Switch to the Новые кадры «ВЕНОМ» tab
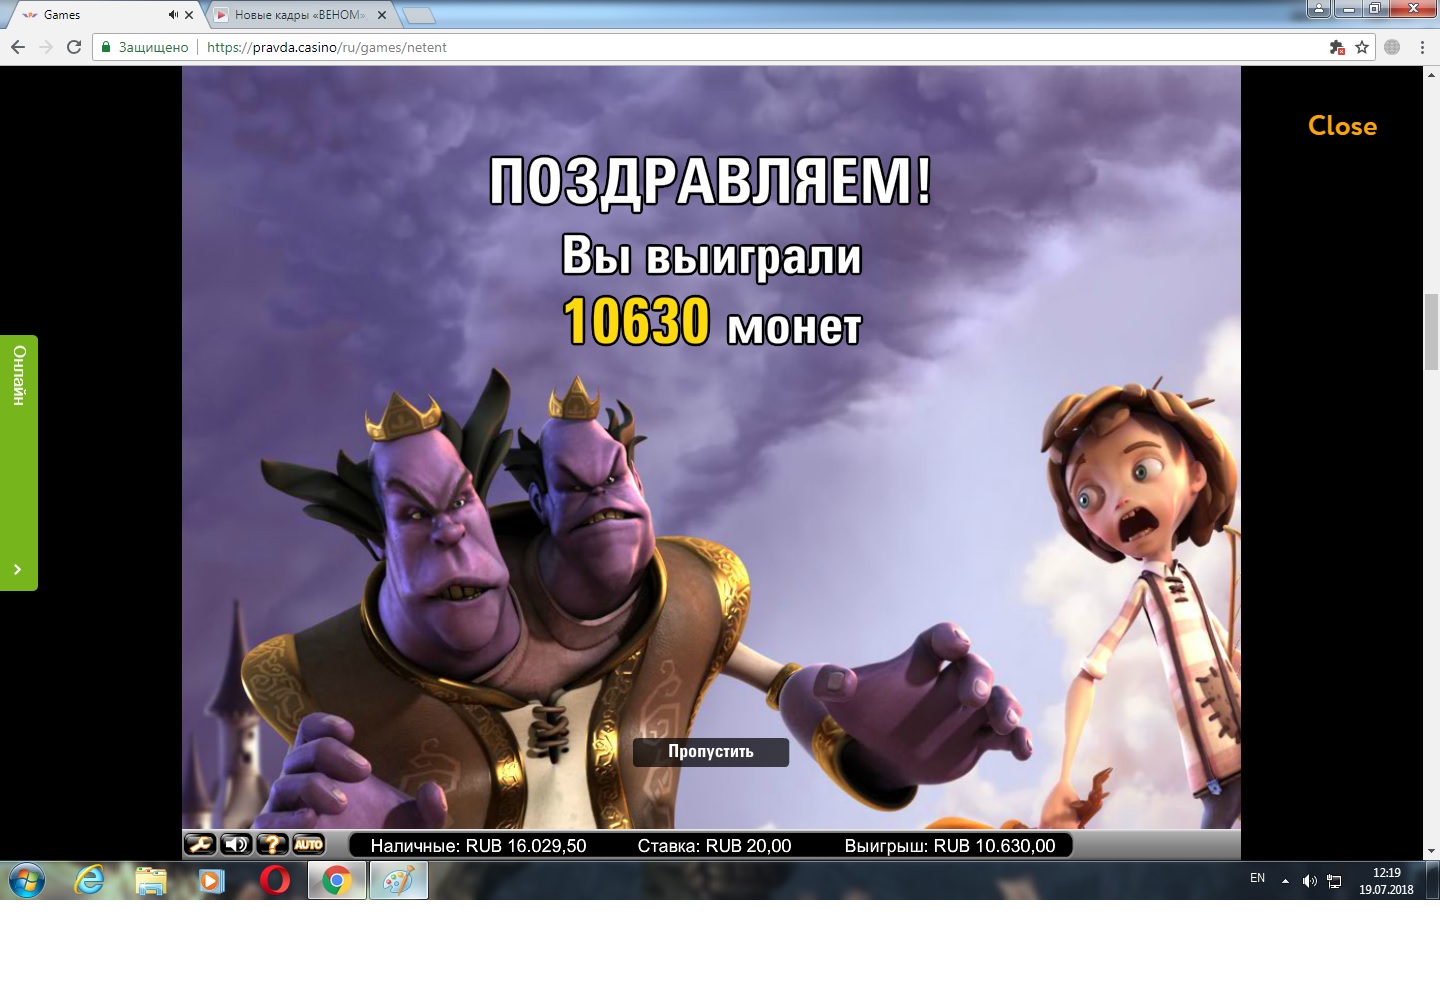1440x1000 pixels. tap(300, 15)
